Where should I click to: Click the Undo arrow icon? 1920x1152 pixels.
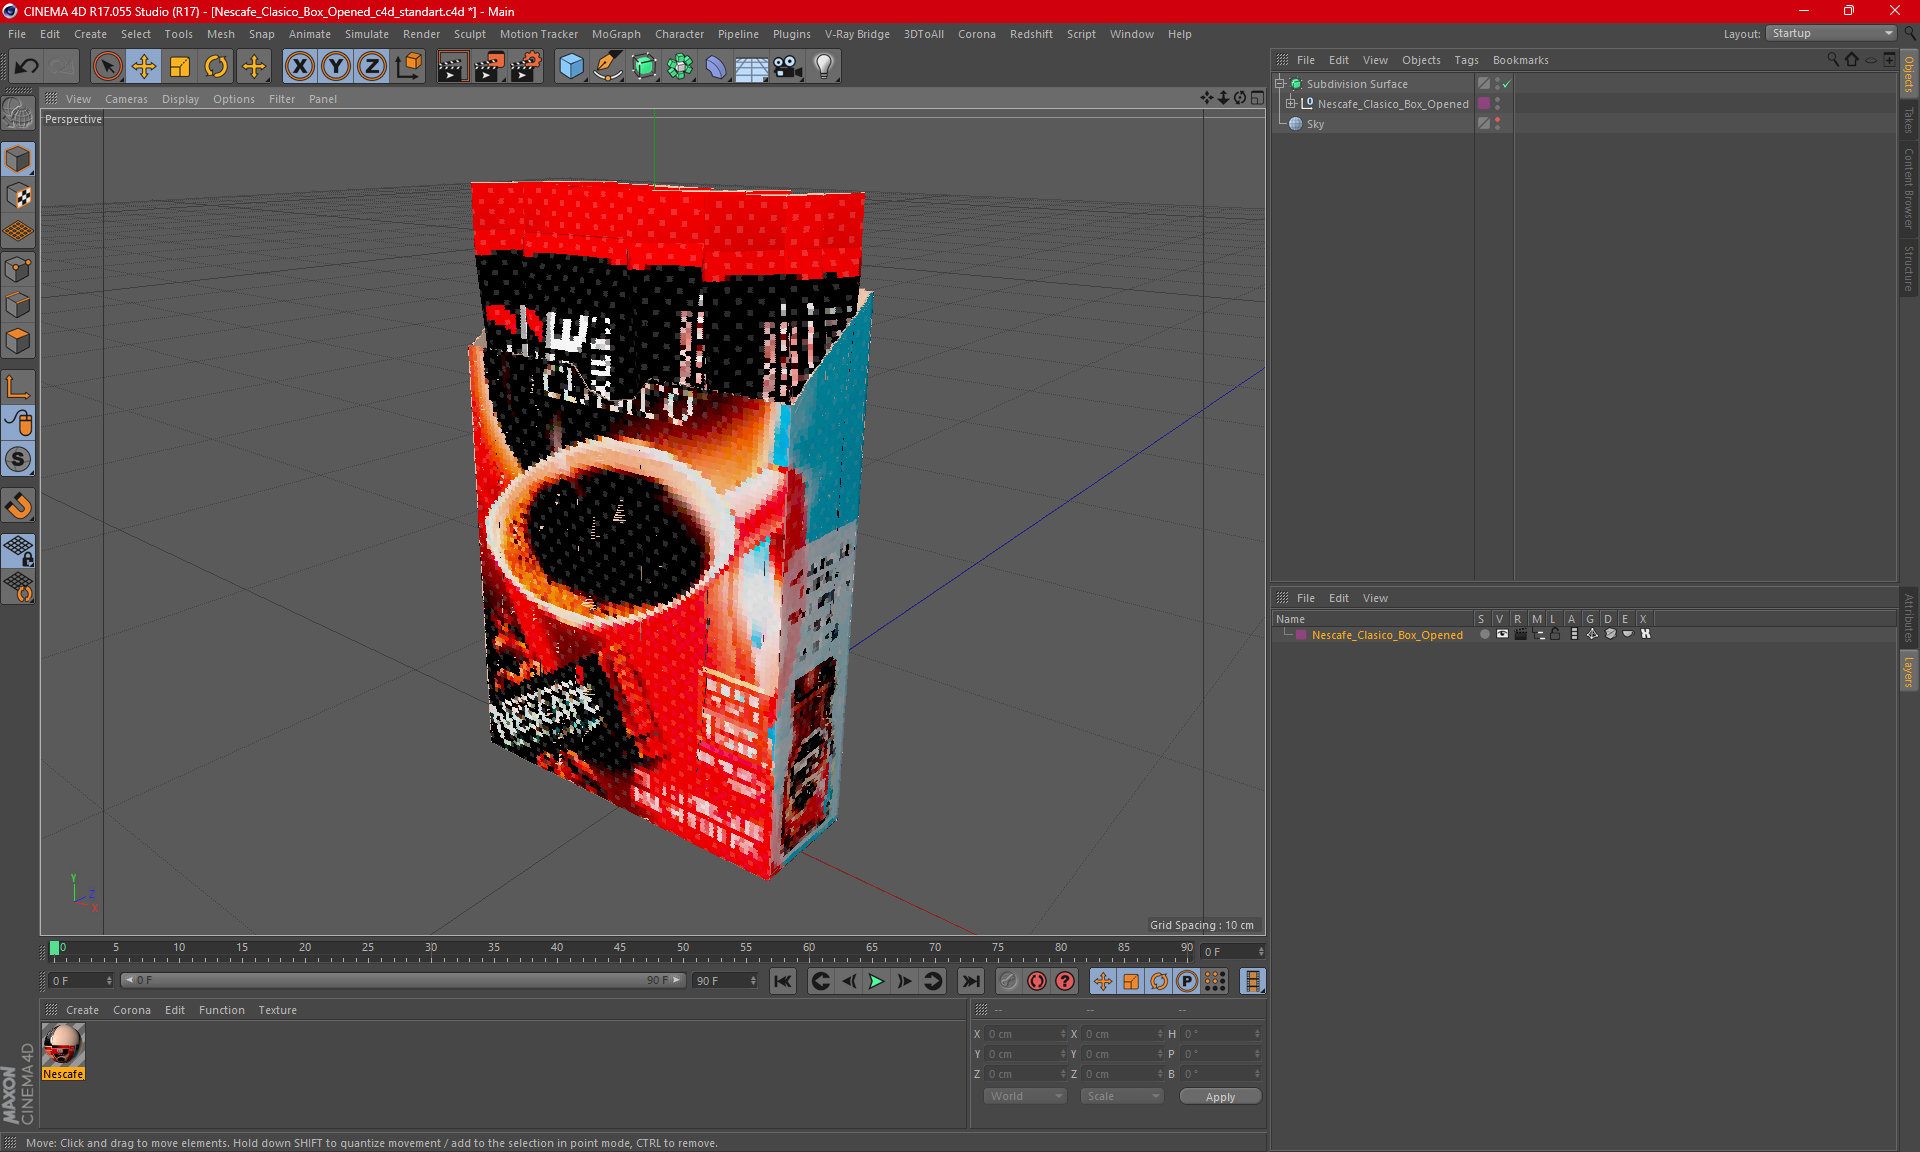coord(26,66)
